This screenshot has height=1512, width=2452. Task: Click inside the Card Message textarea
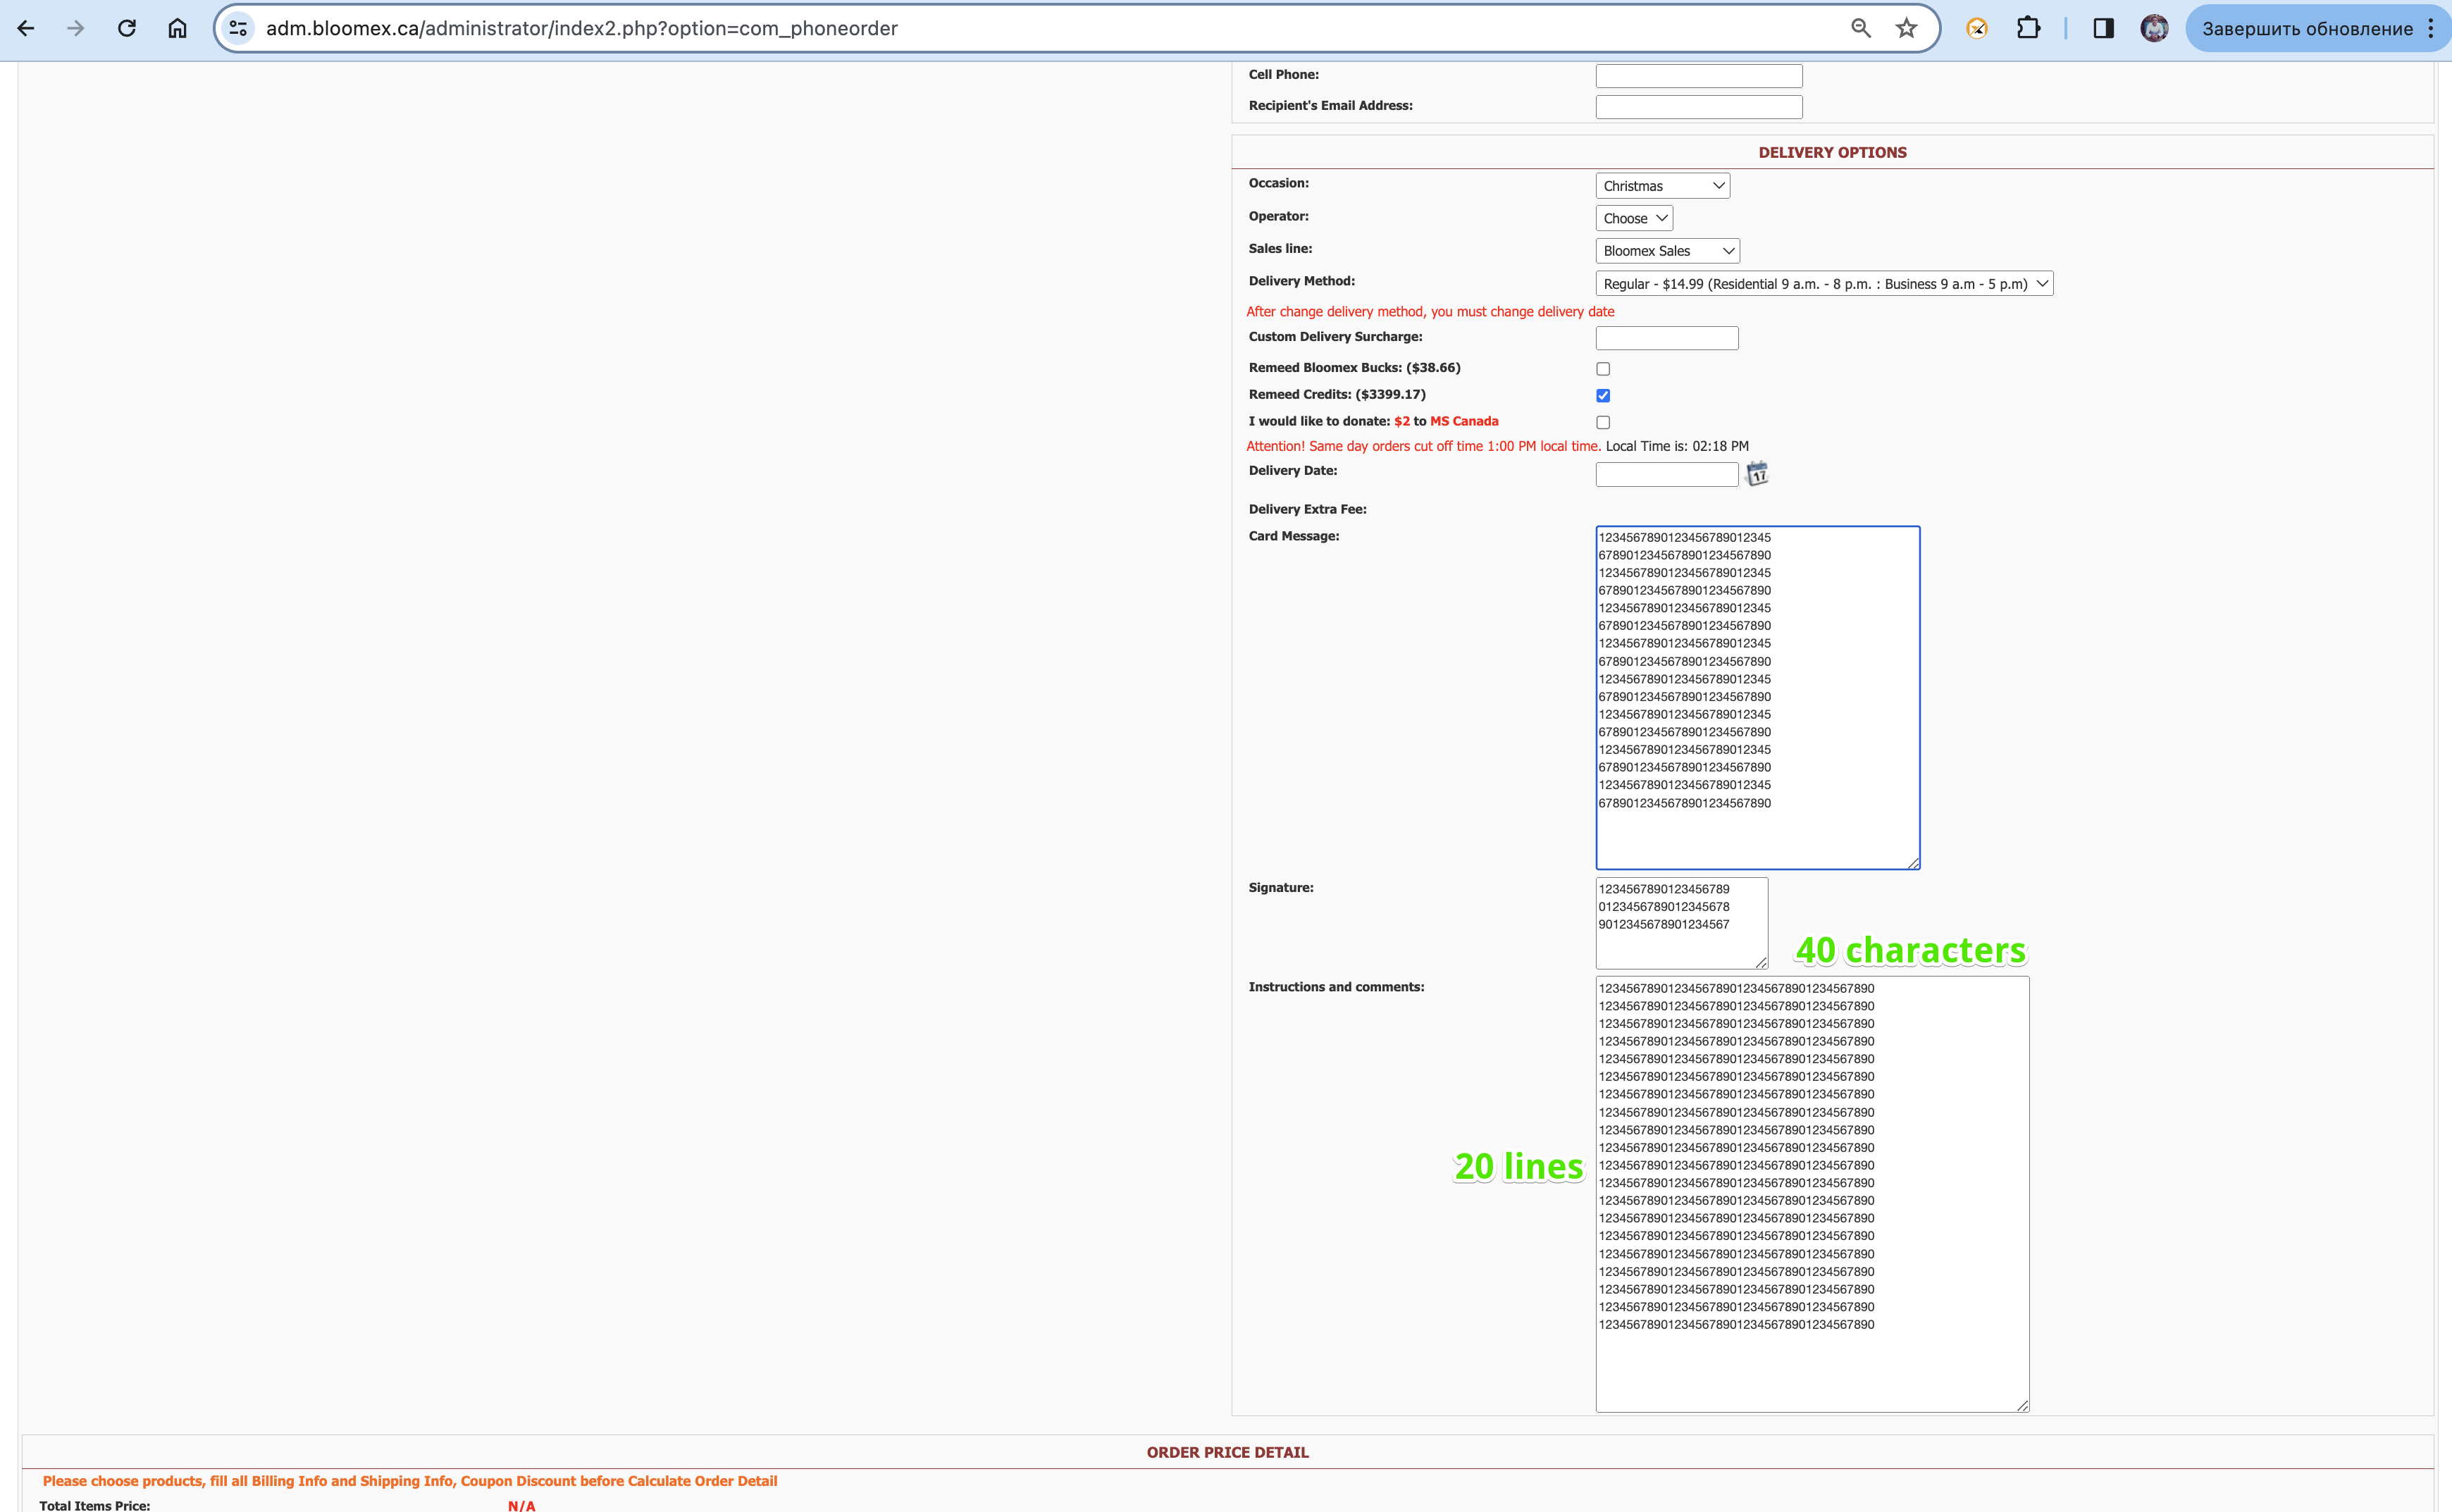click(x=1757, y=698)
